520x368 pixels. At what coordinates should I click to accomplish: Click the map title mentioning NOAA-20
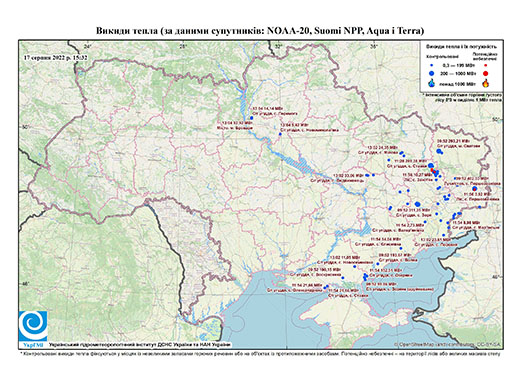pyautogui.click(x=260, y=31)
